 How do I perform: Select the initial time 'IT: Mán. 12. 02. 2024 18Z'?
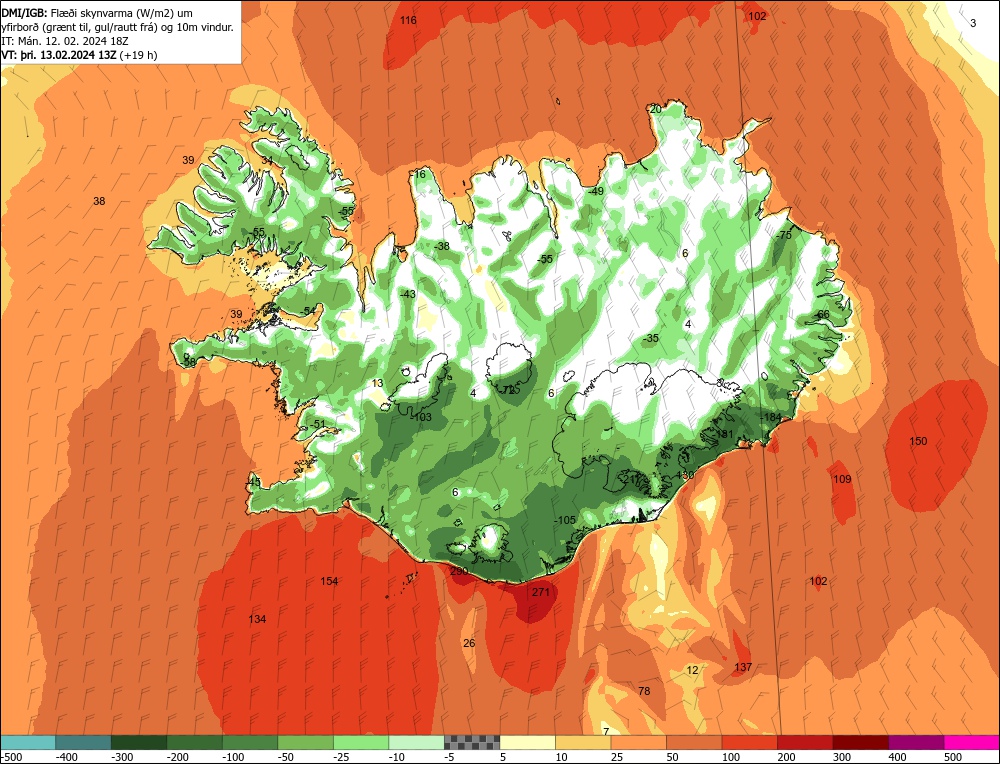coord(65,41)
